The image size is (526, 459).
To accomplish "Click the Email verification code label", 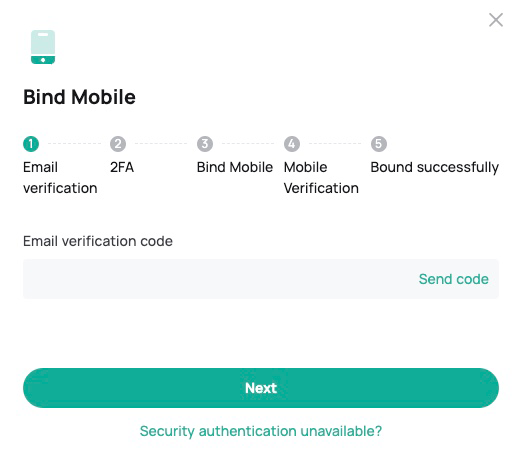I will (x=98, y=241).
